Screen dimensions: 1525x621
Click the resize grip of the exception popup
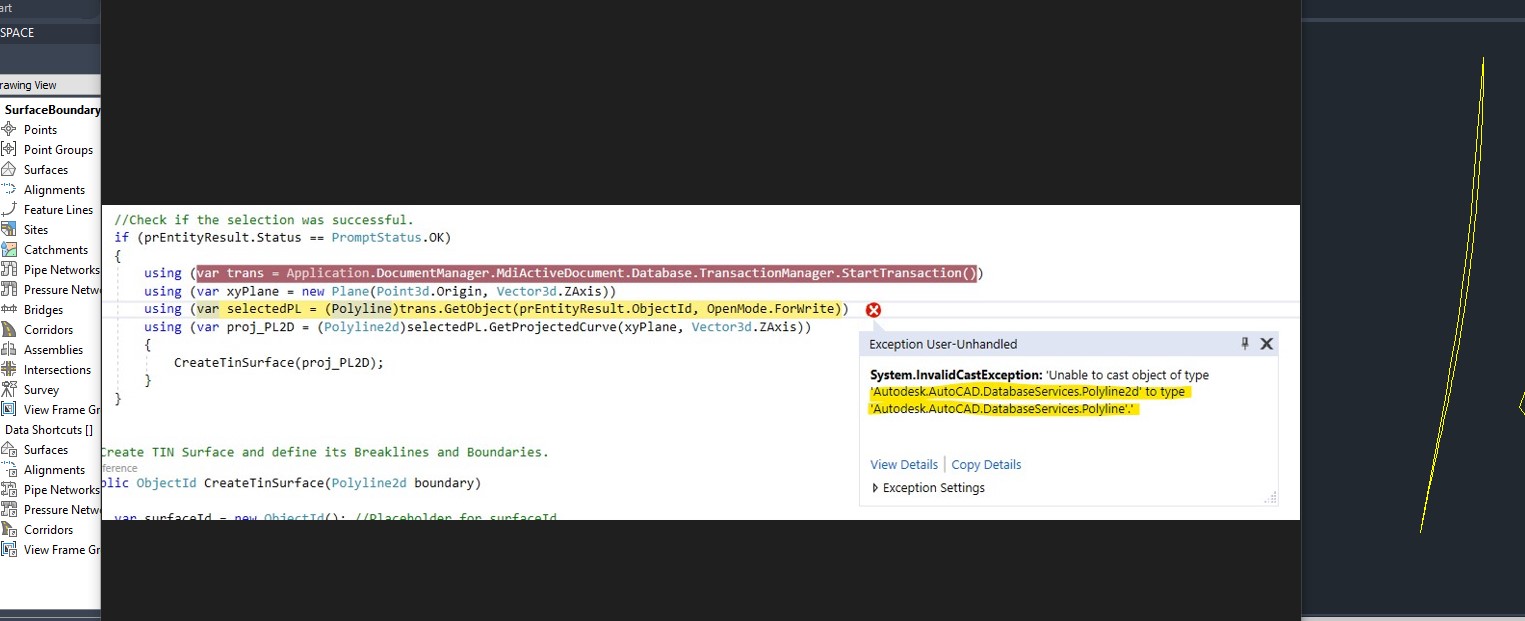[x=1270, y=498]
